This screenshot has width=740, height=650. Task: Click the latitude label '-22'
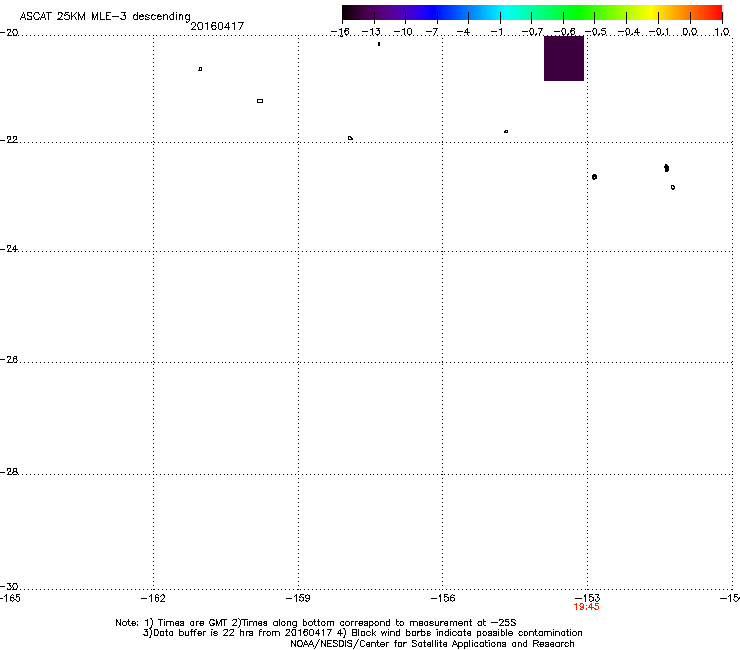coord(9,140)
